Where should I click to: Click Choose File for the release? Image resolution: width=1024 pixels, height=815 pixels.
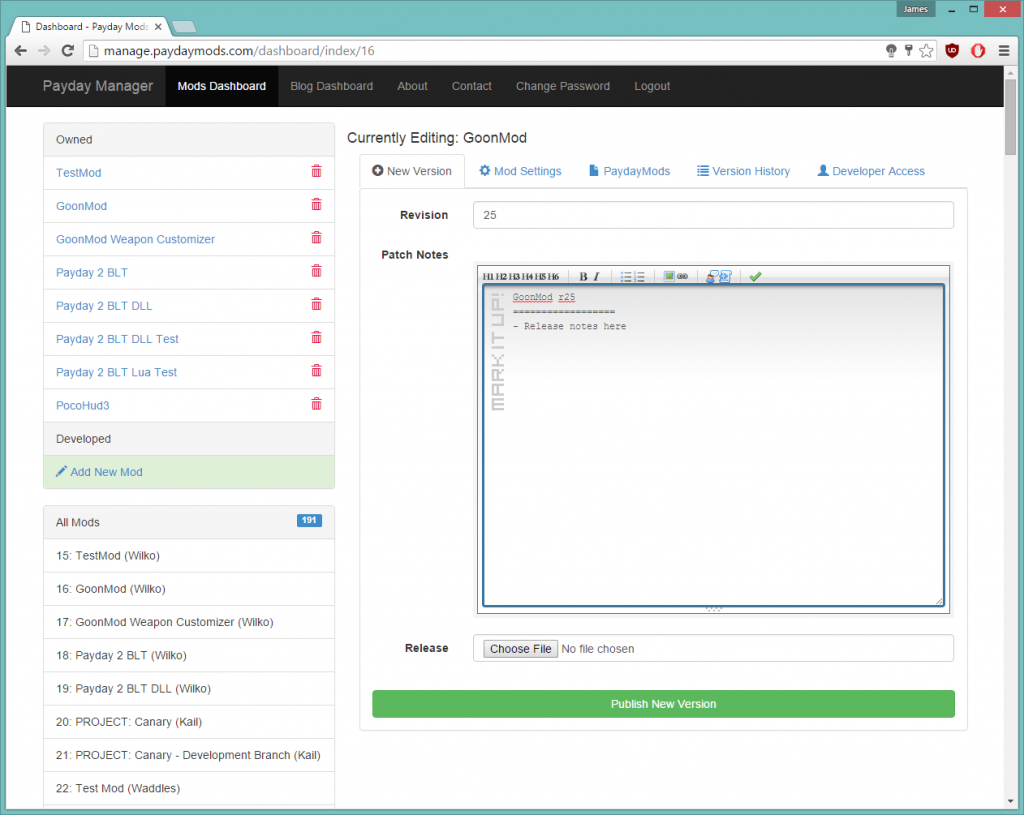[x=520, y=648]
